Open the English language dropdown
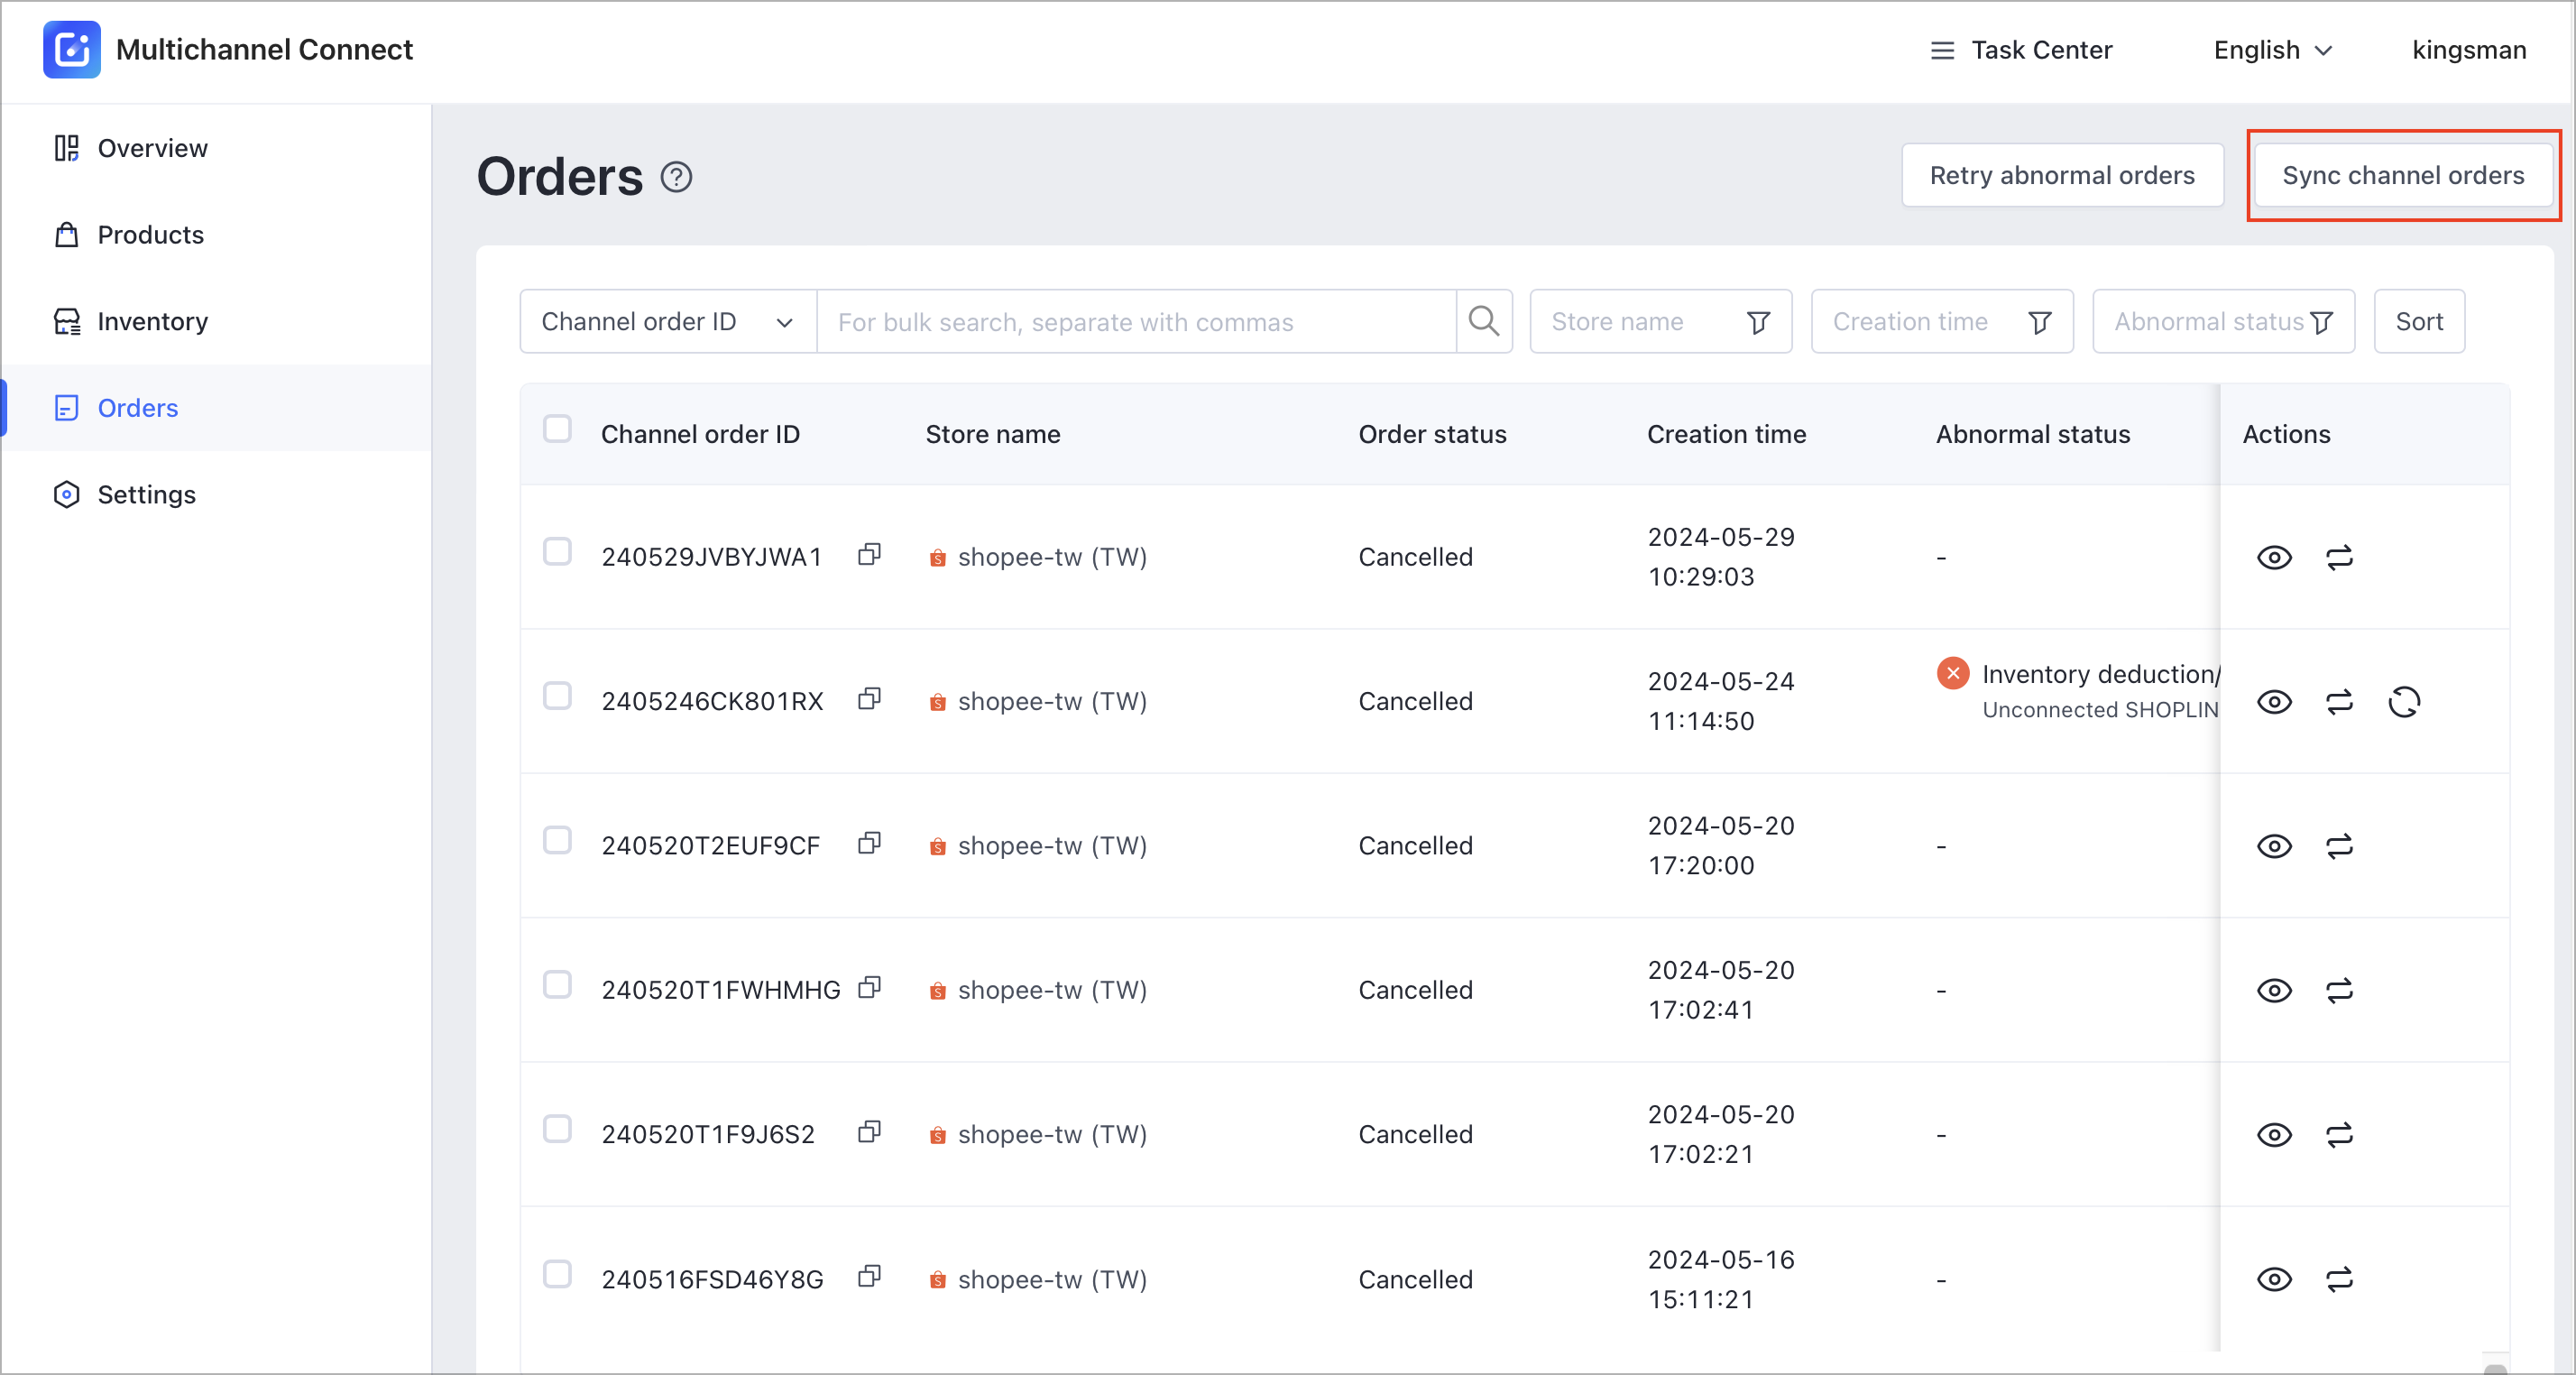 2272,50
